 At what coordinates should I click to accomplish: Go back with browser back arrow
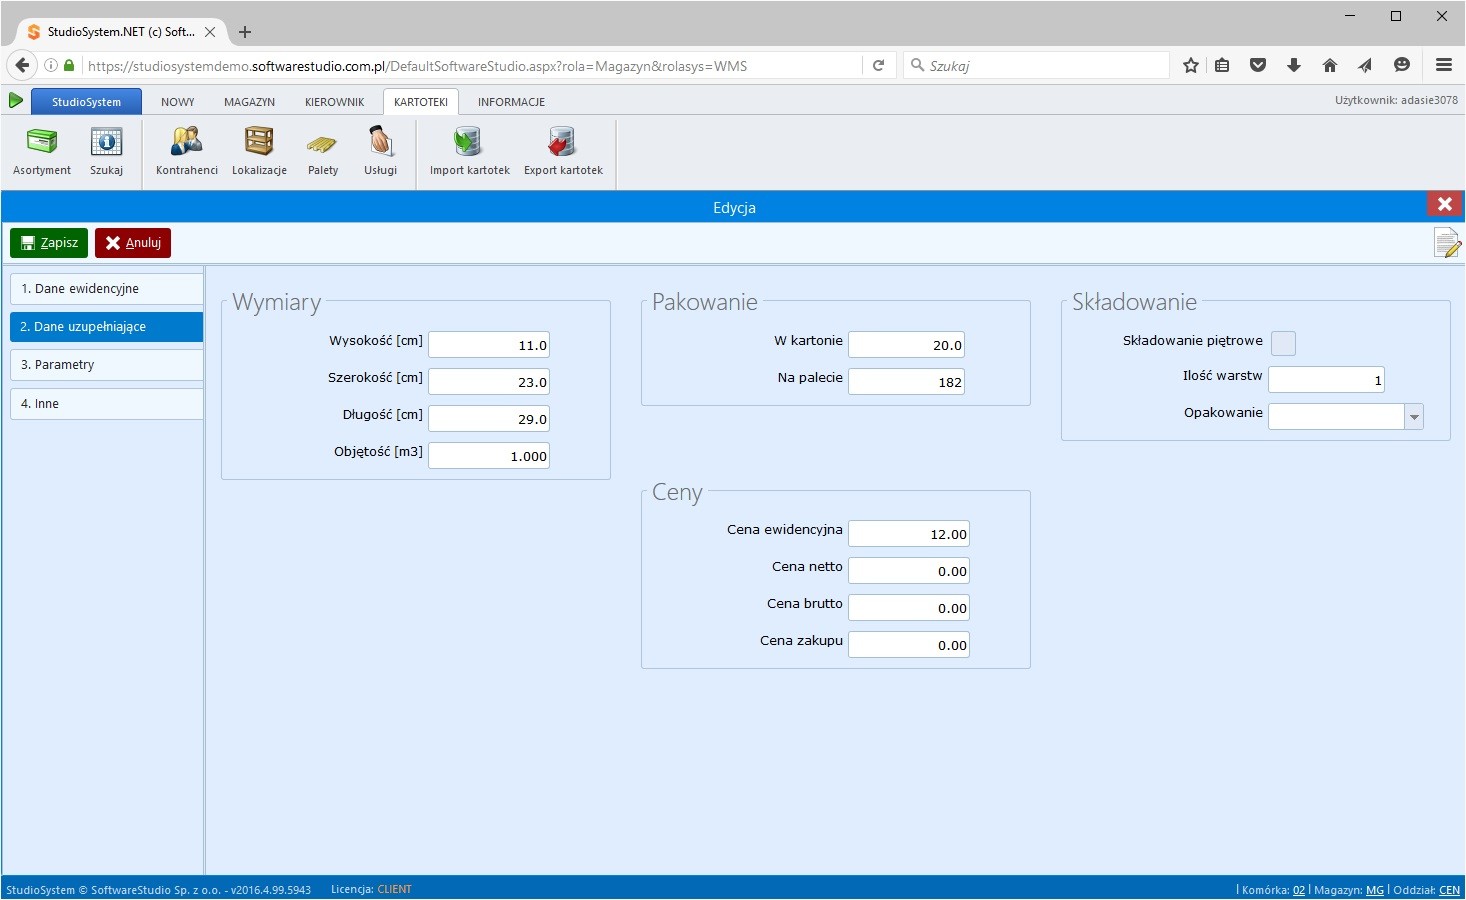22,65
